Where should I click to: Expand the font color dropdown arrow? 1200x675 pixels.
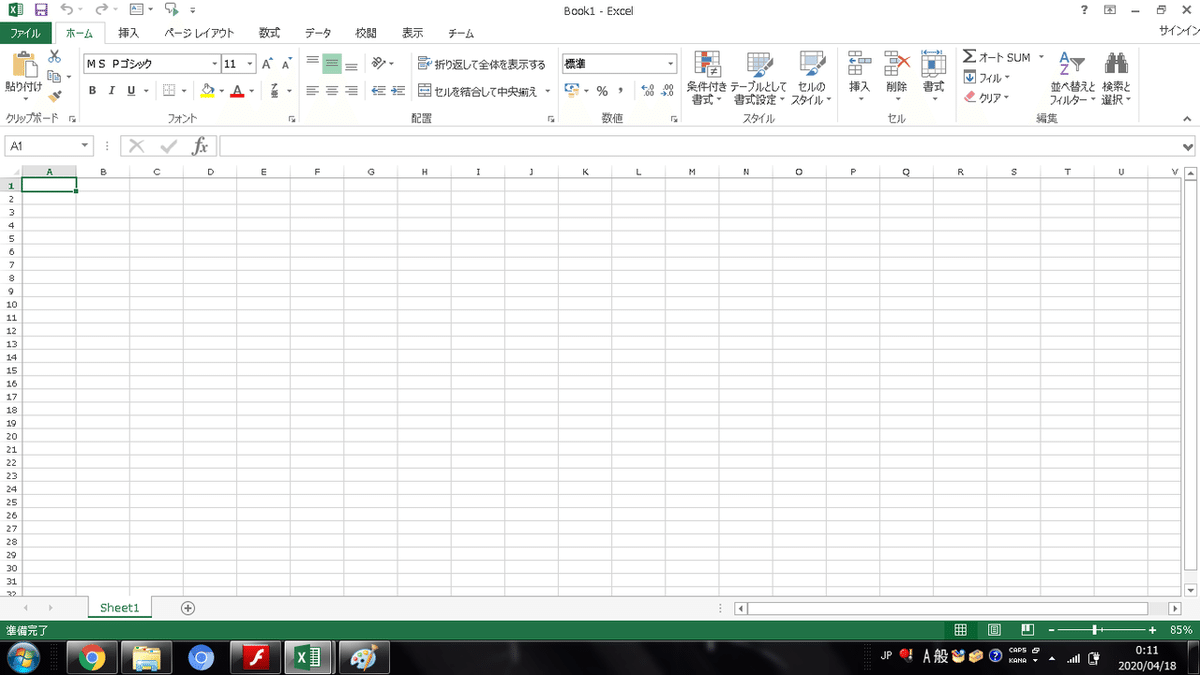click(x=252, y=91)
